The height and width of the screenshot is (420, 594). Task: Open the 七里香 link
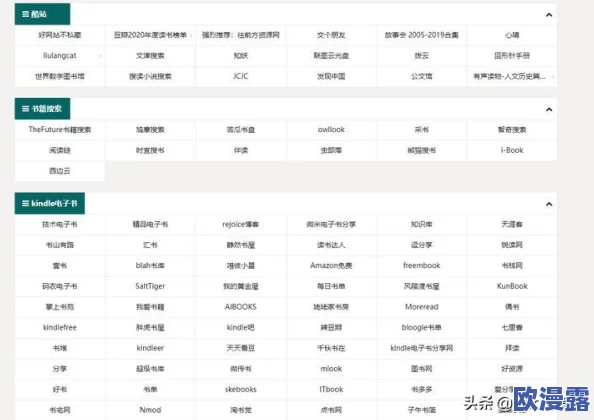tap(512, 327)
